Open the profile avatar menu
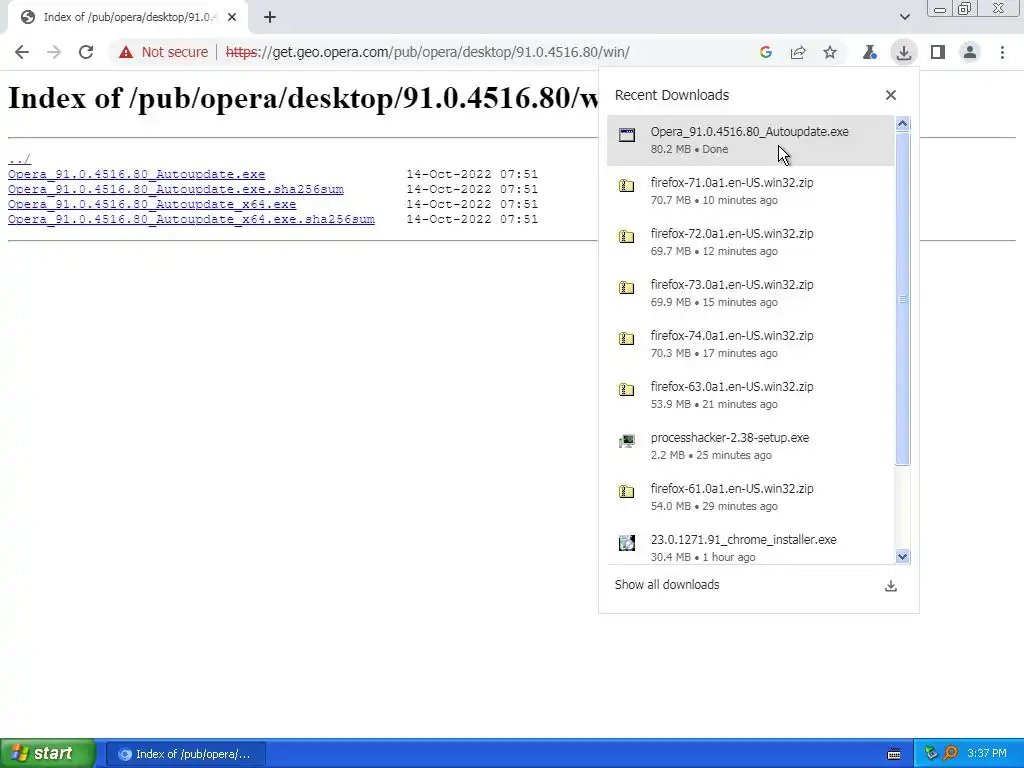 point(970,52)
